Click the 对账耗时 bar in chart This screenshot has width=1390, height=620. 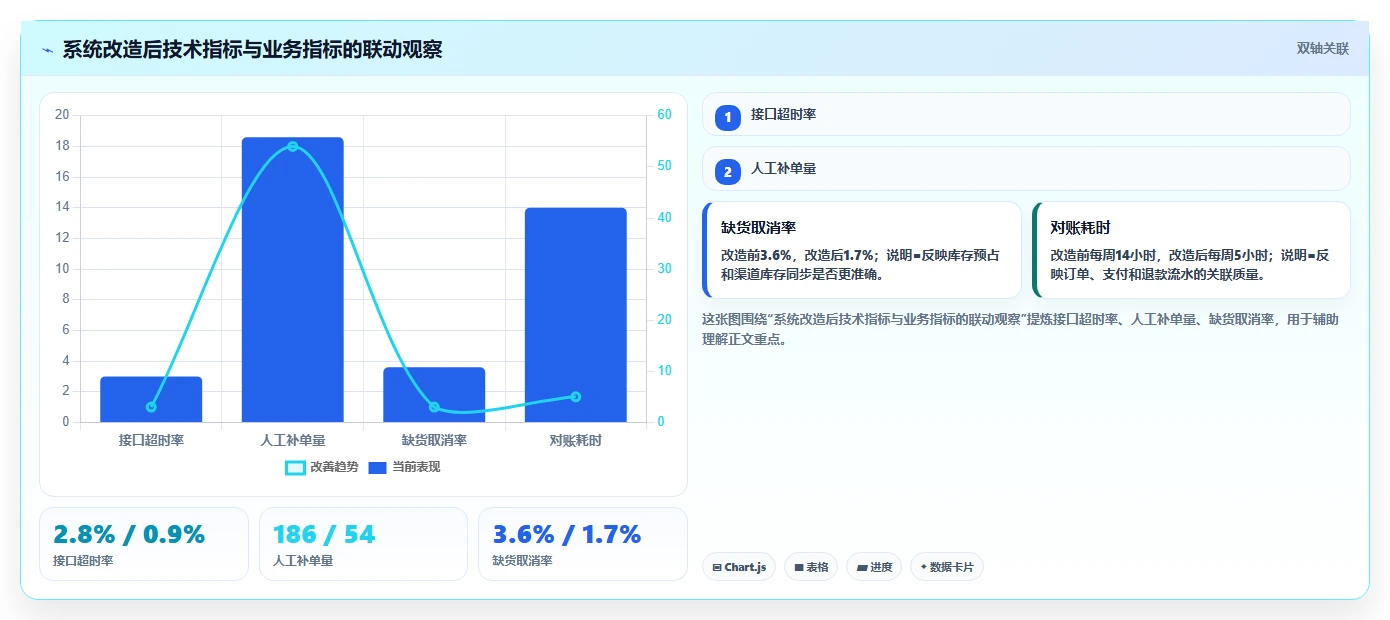point(575,315)
